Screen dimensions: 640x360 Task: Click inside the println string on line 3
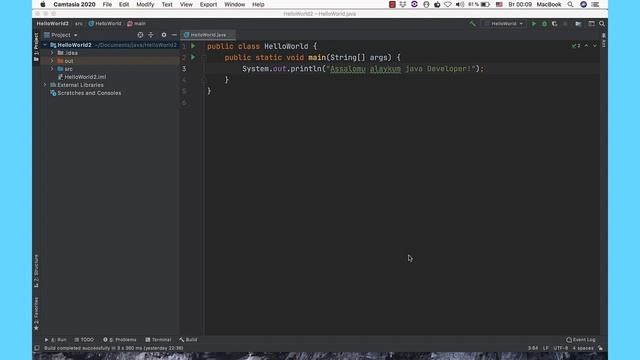[x=401, y=69]
